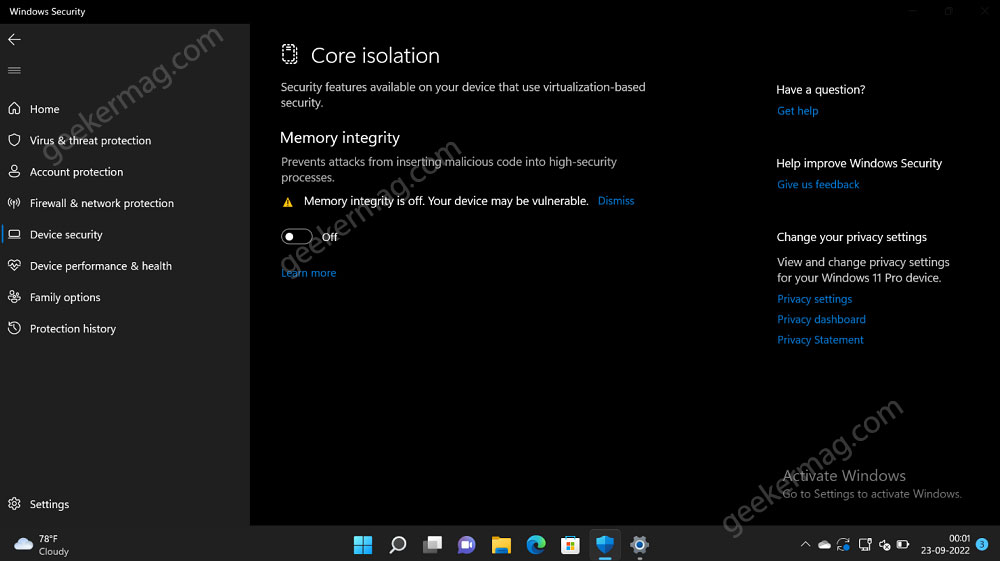Open the Privacy Statement link
This screenshot has width=1000, height=561.
point(820,340)
